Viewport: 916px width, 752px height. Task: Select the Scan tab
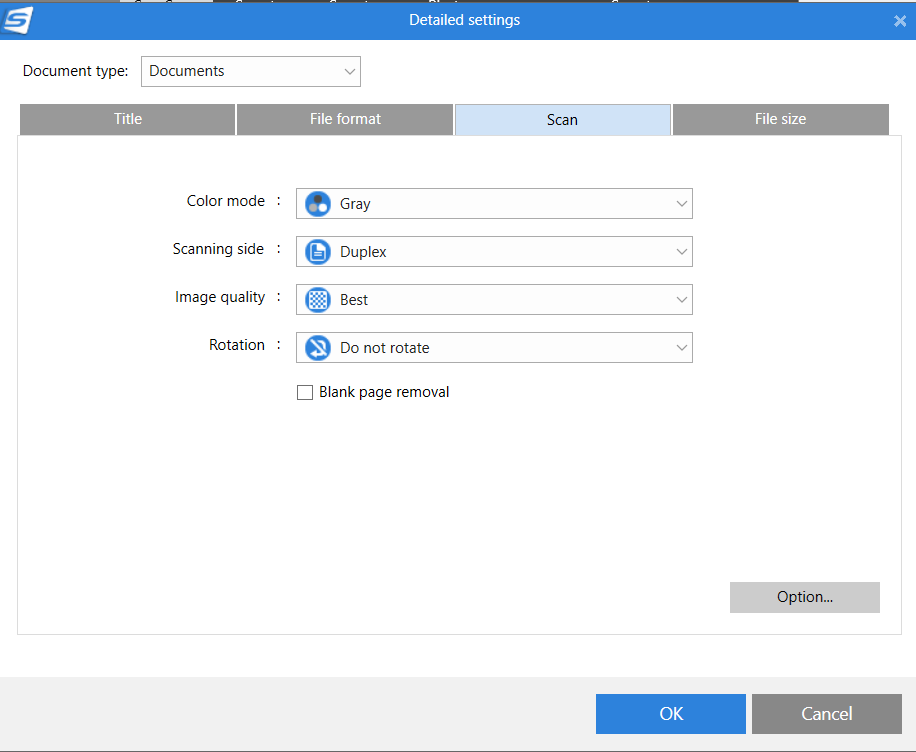coord(562,120)
